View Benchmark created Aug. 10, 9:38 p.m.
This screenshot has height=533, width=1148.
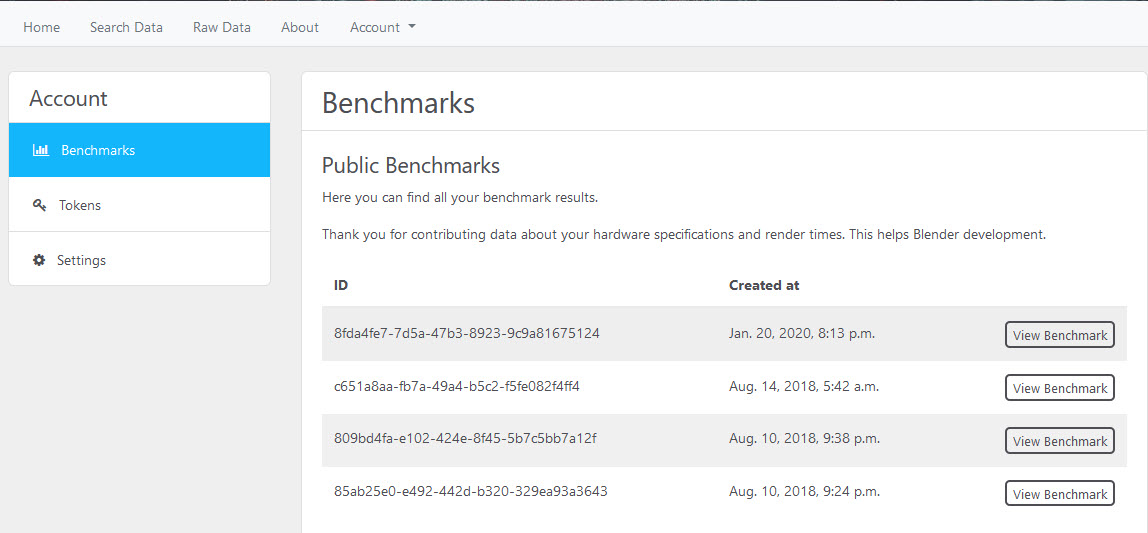pos(1059,441)
